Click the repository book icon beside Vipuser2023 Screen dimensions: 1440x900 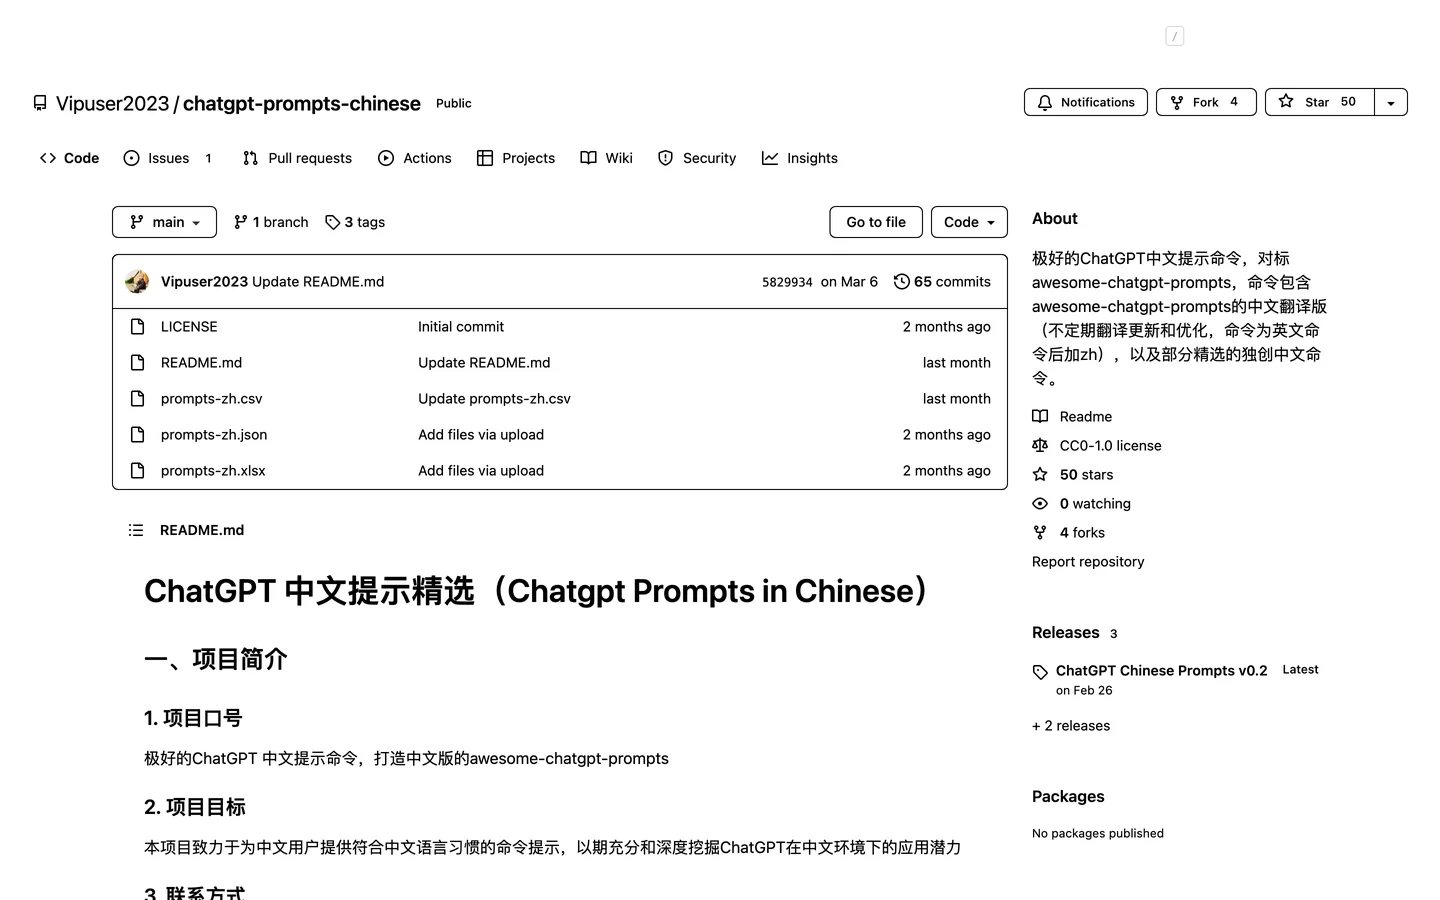click(40, 103)
